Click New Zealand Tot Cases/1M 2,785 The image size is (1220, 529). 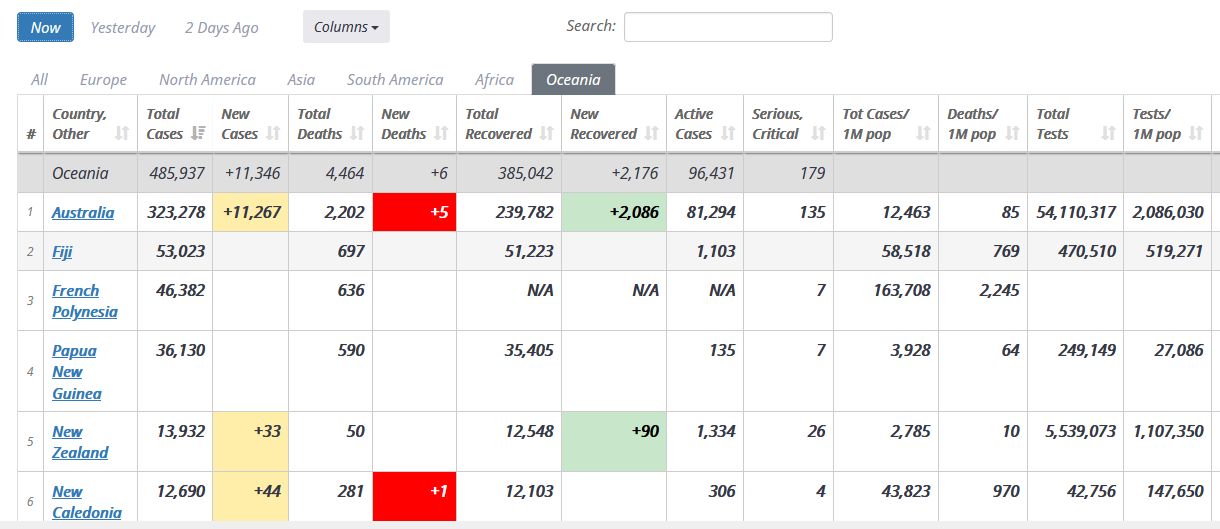click(910, 432)
